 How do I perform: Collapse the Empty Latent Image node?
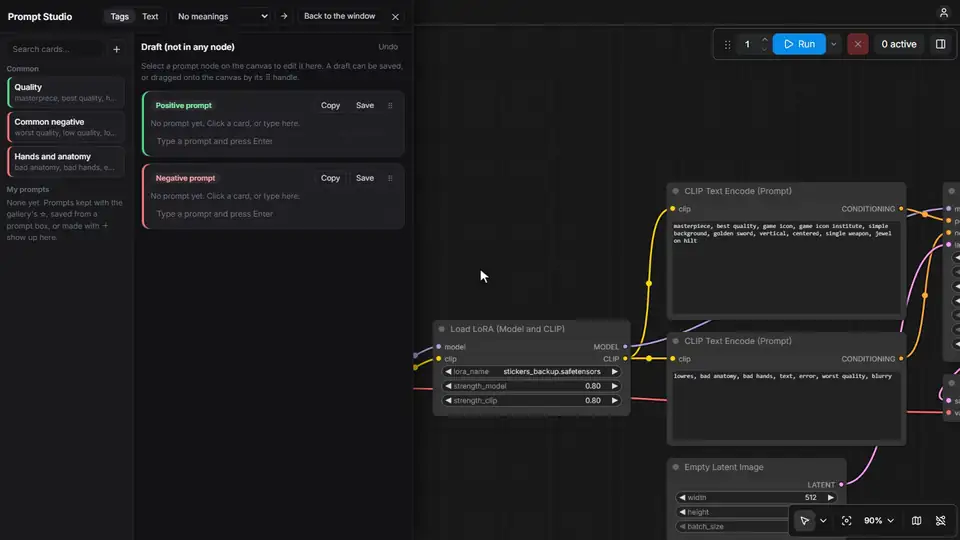coord(675,467)
